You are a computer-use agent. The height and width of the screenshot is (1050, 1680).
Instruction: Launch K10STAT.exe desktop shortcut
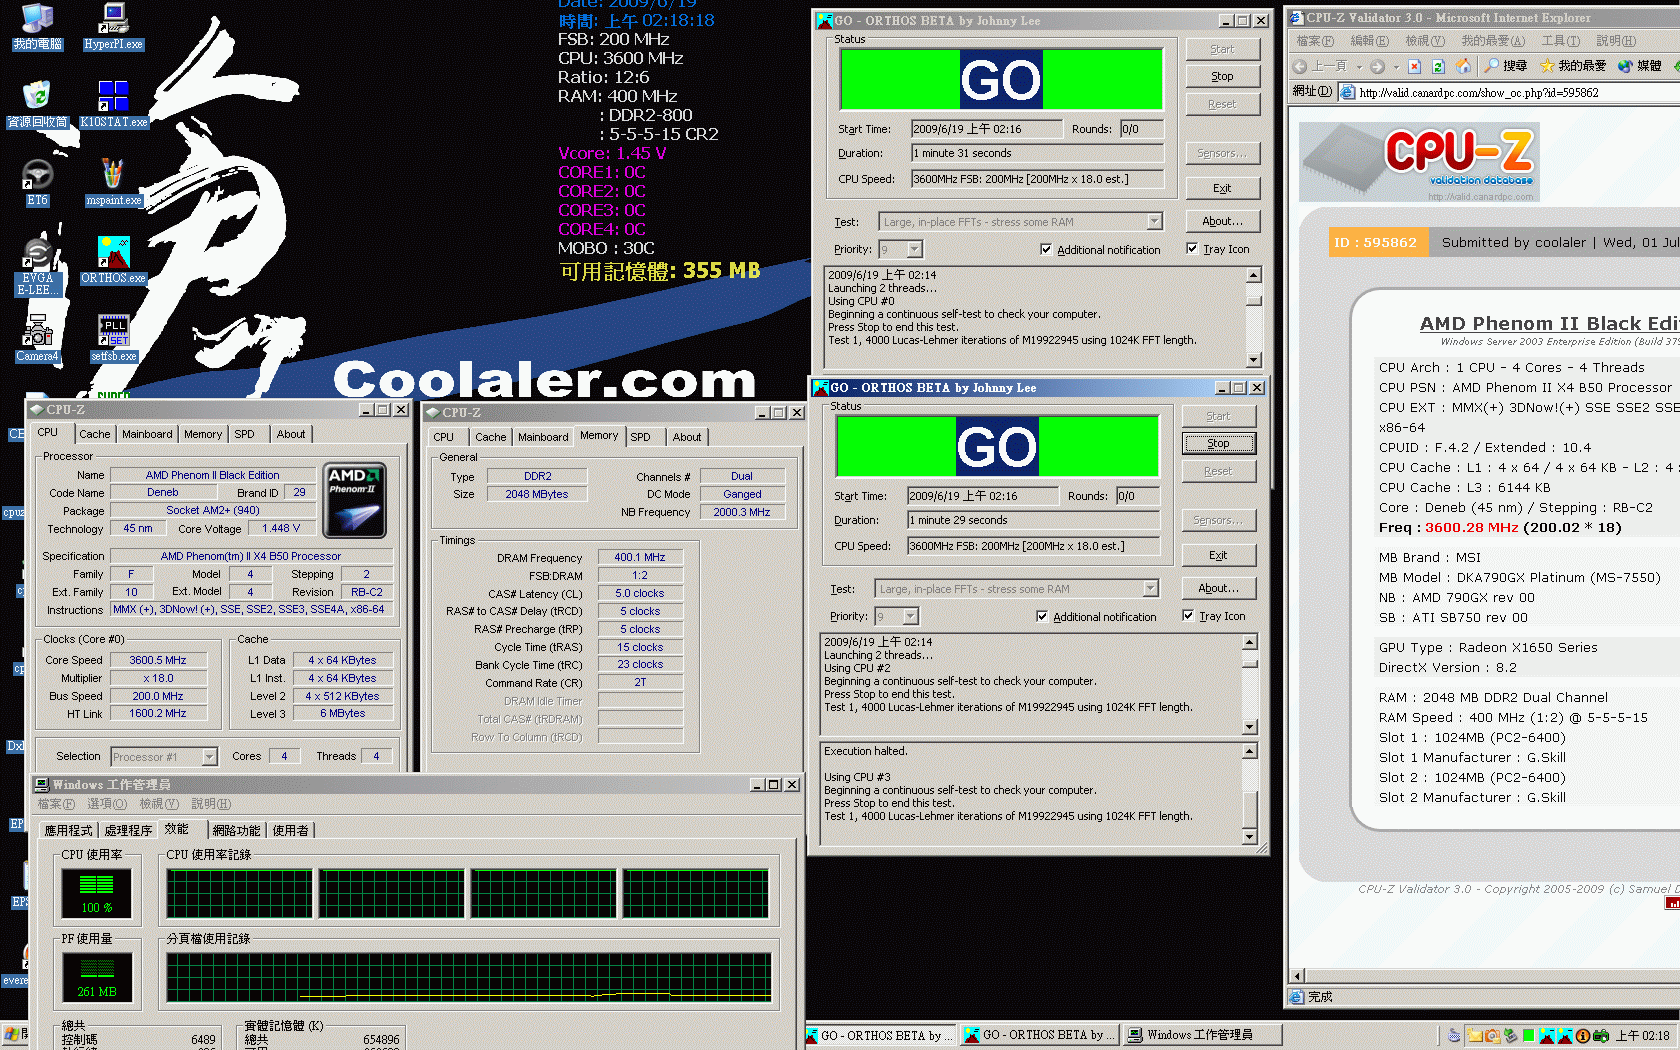point(113,104)
